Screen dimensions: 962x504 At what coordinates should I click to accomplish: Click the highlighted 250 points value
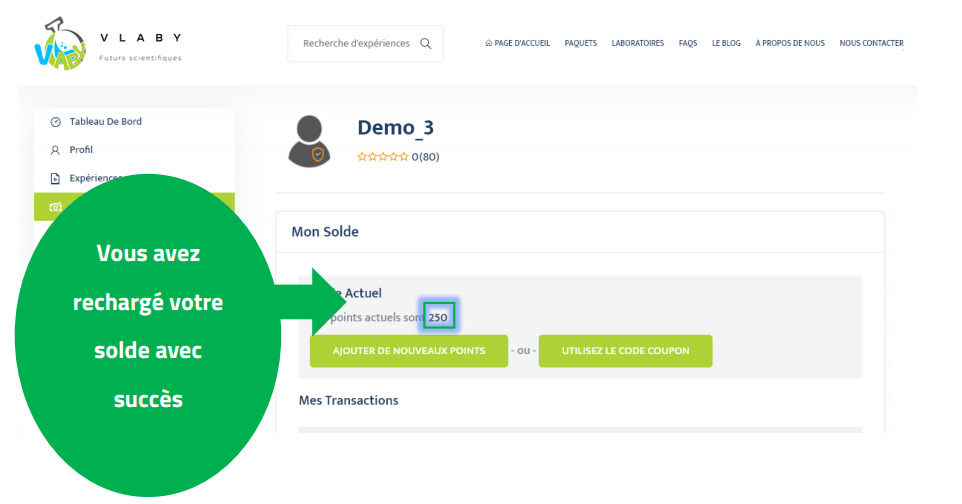[x=438, y=317]
